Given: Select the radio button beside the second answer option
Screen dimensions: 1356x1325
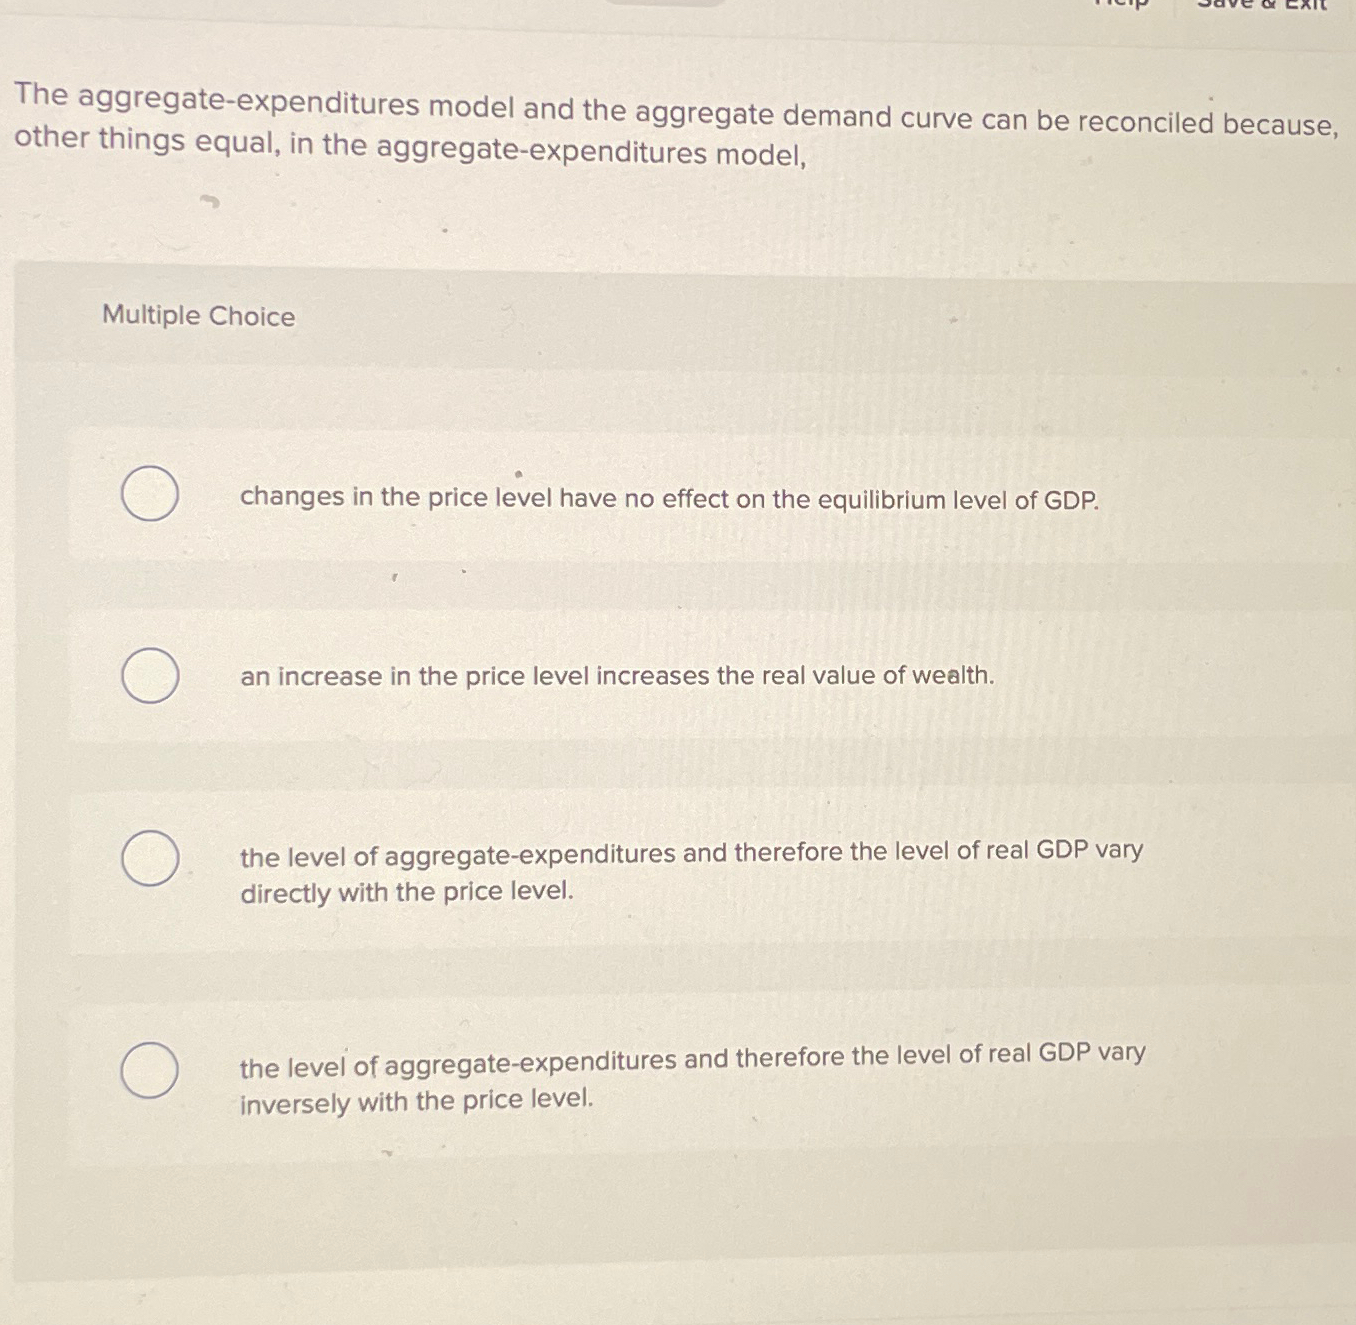Looking at the screenshot, I should pos(148,676).
